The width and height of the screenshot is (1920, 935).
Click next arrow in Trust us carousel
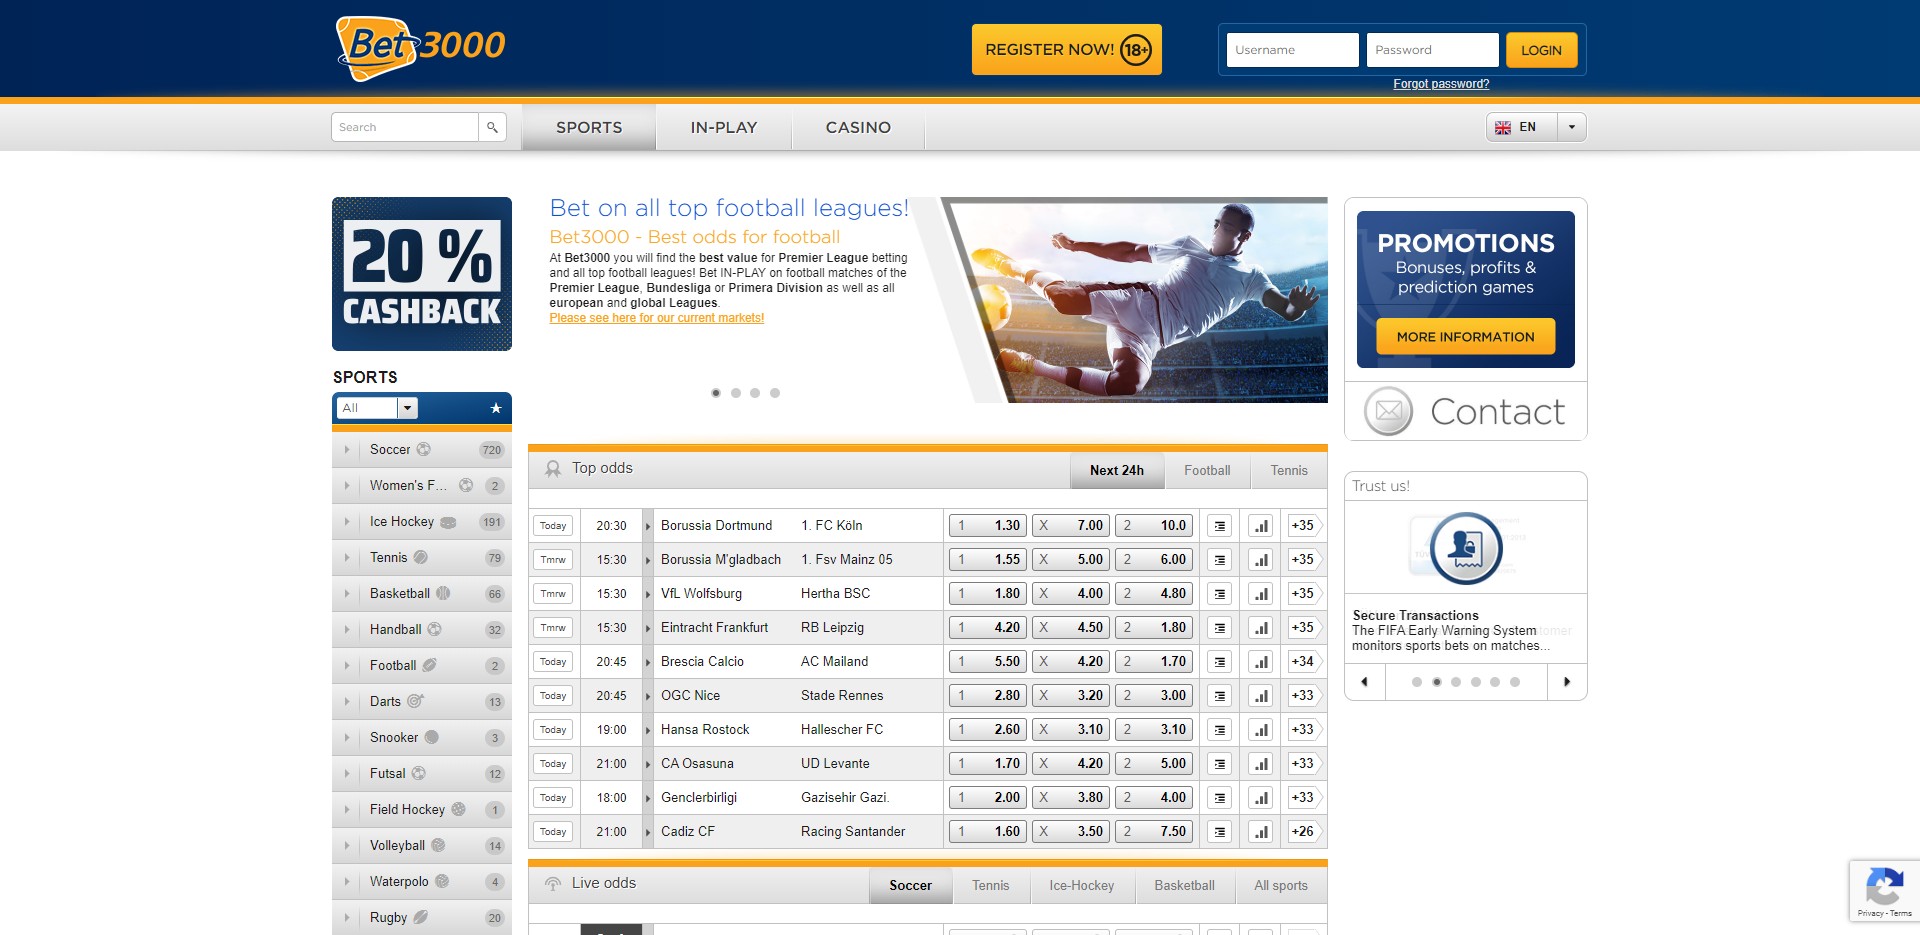(1567, 682)
